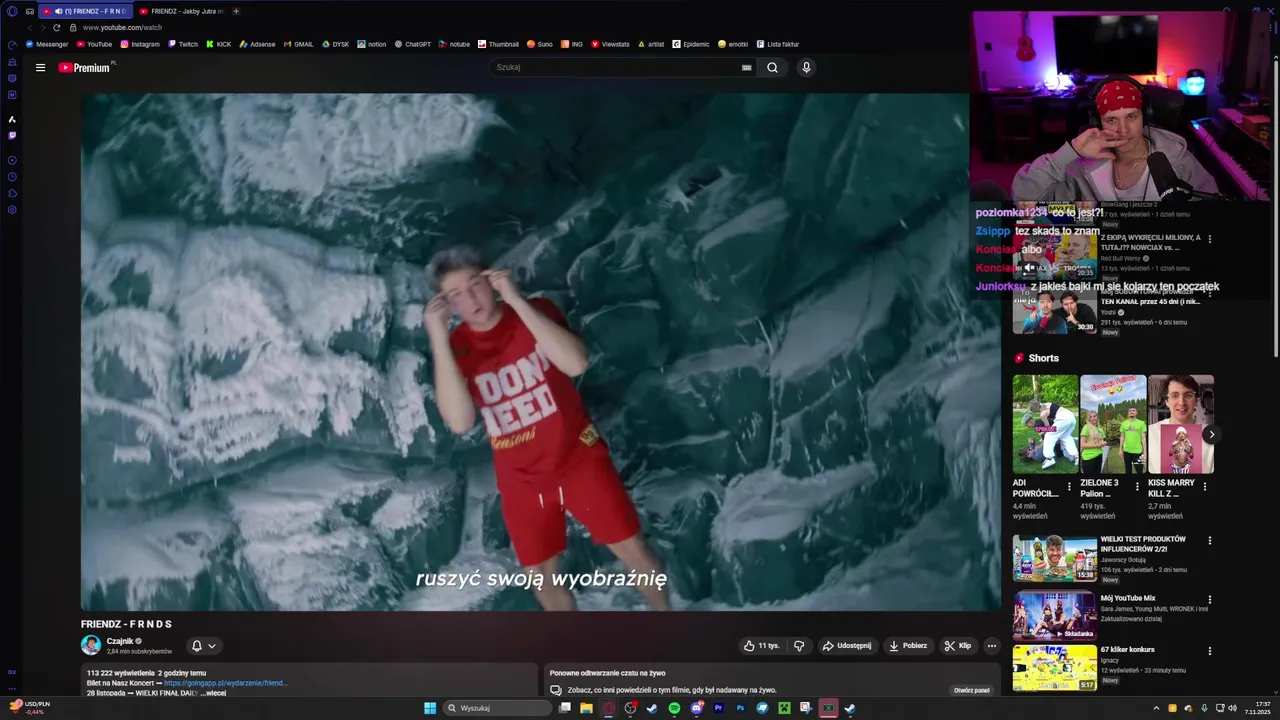
Task: Open Spotify from the taskbar
Action: [x=674, y=708]
